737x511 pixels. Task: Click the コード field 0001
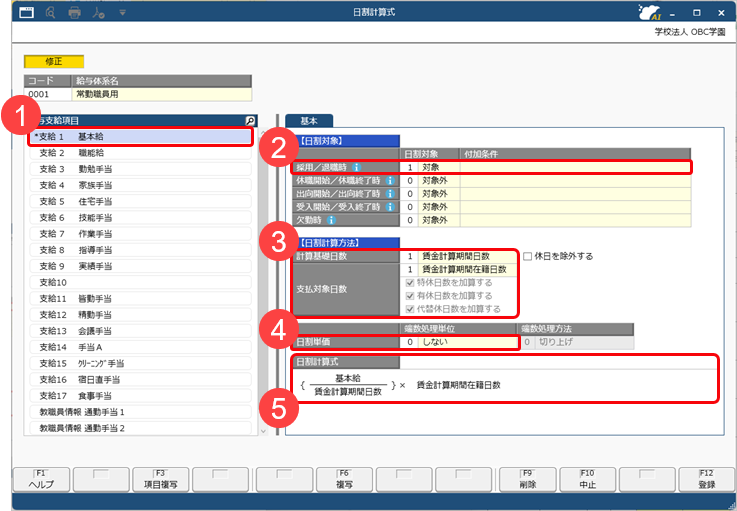[x=47, y=94]
